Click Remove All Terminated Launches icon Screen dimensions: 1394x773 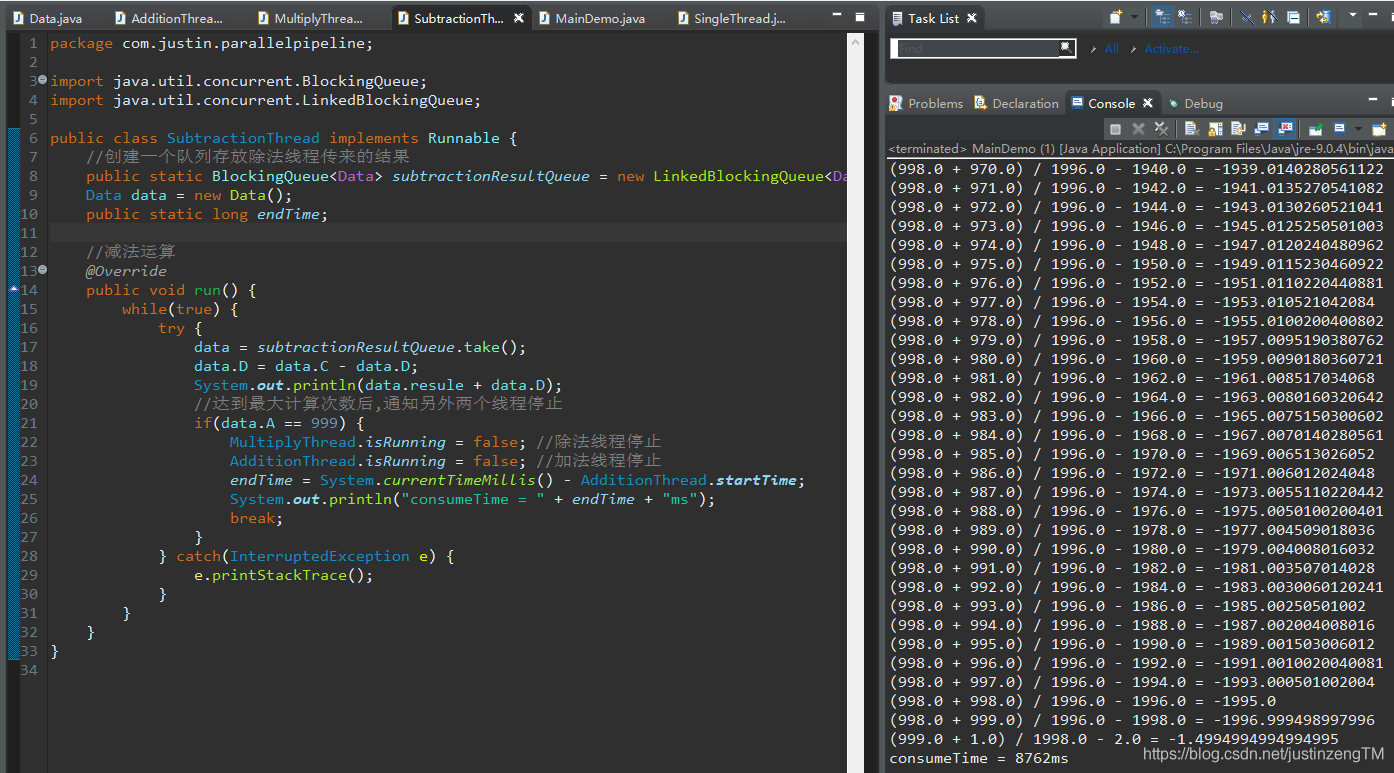click(x=1161, y=129)
